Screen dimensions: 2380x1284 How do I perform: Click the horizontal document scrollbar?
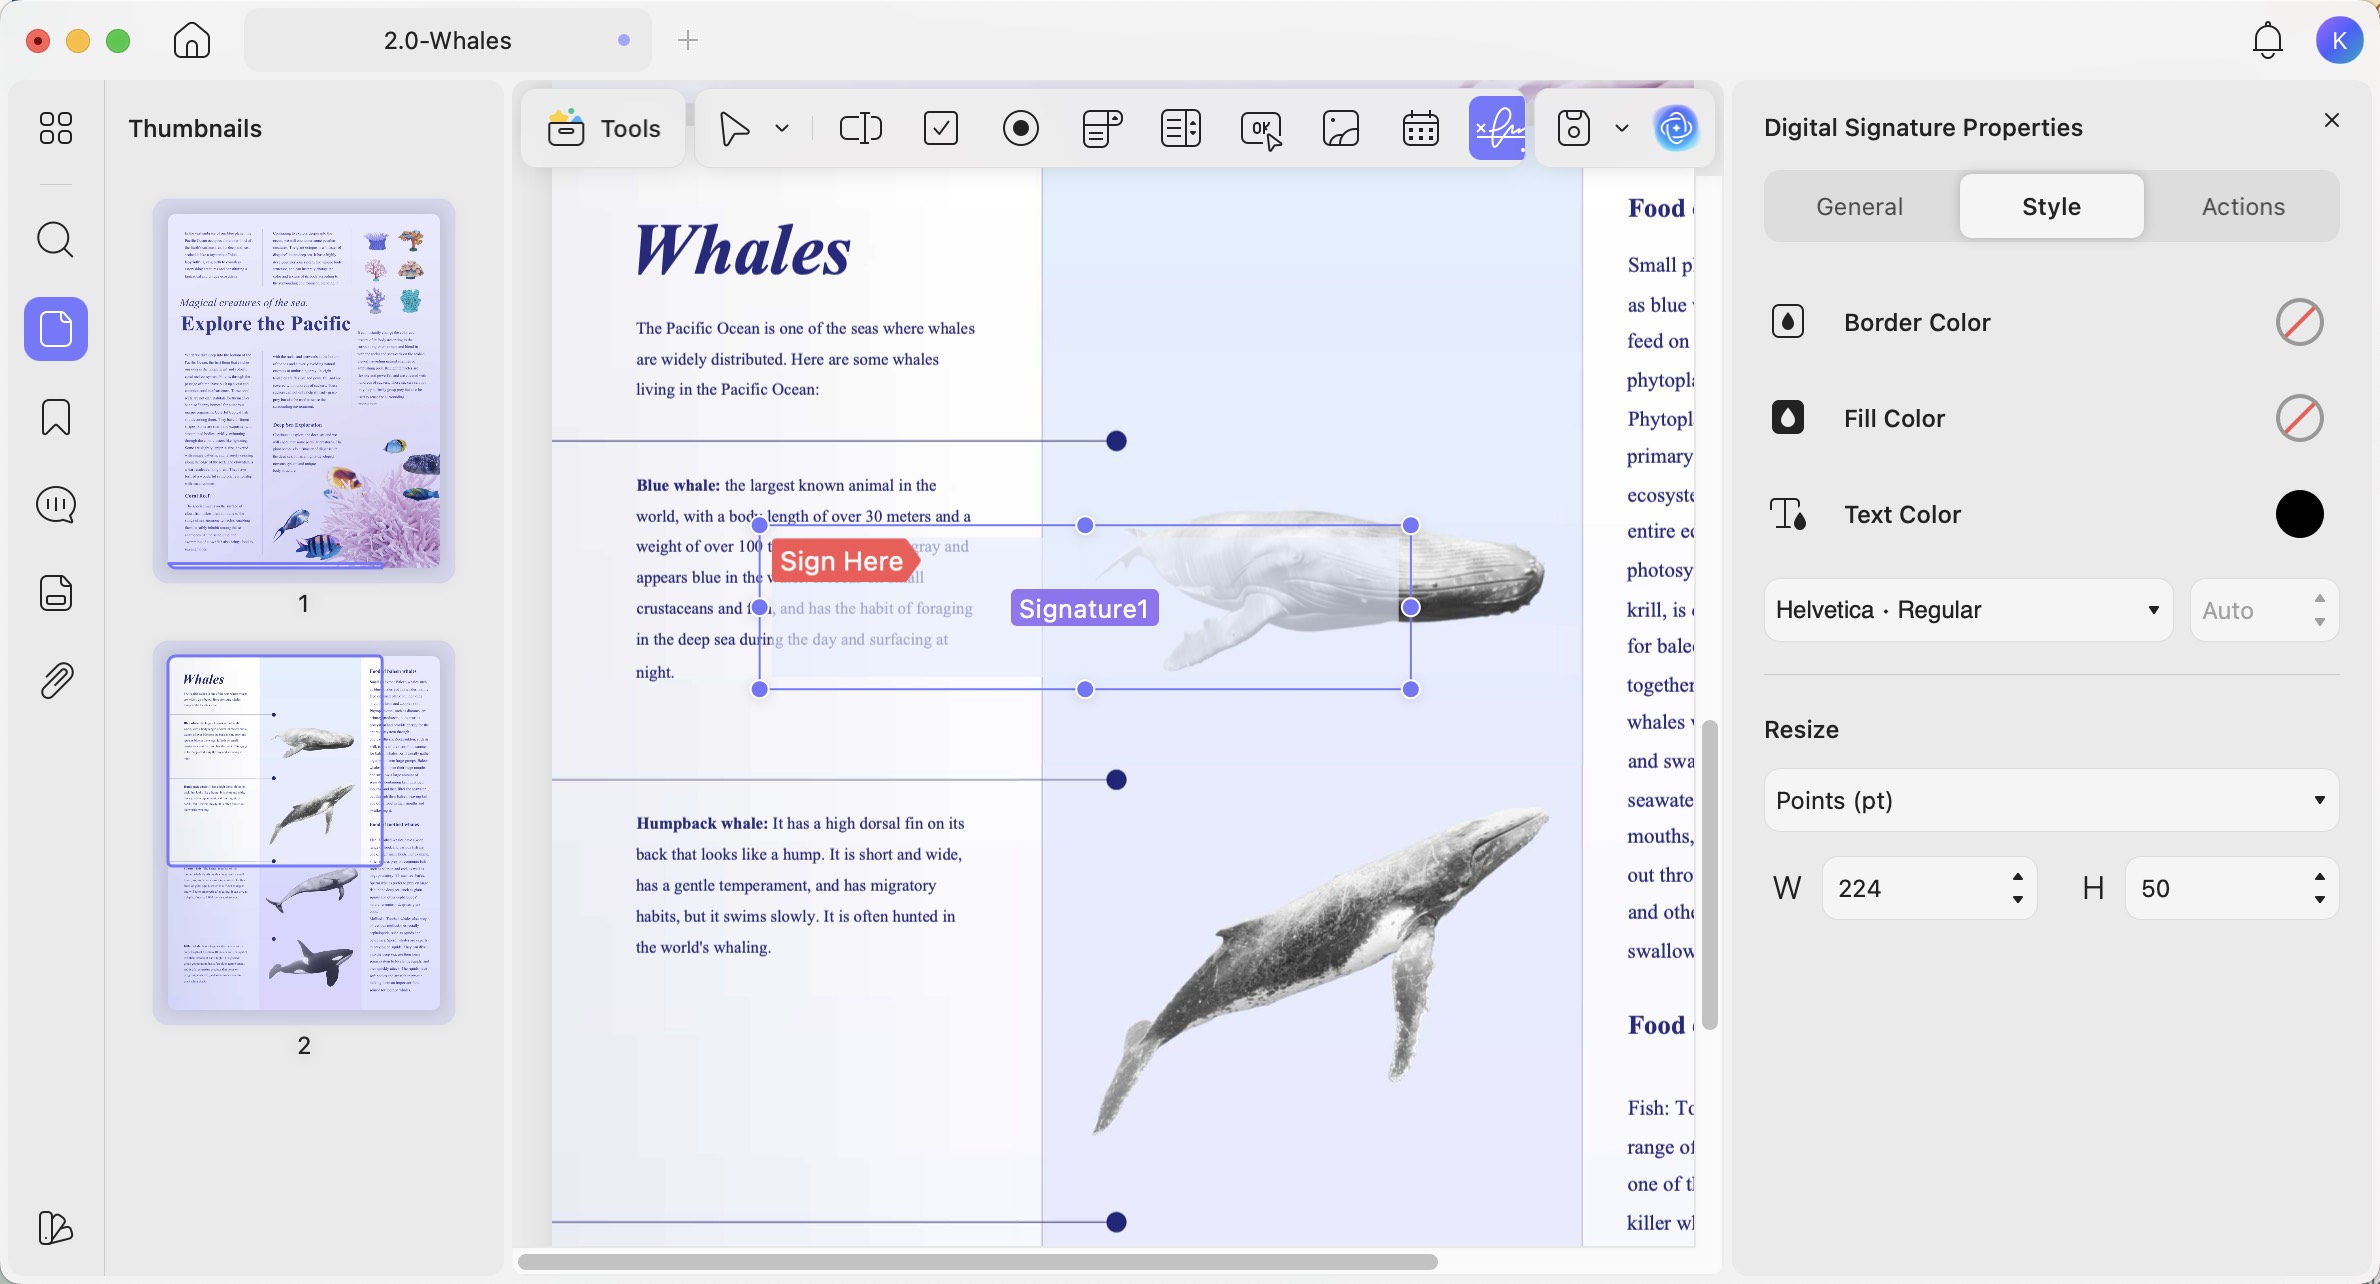978,1262
